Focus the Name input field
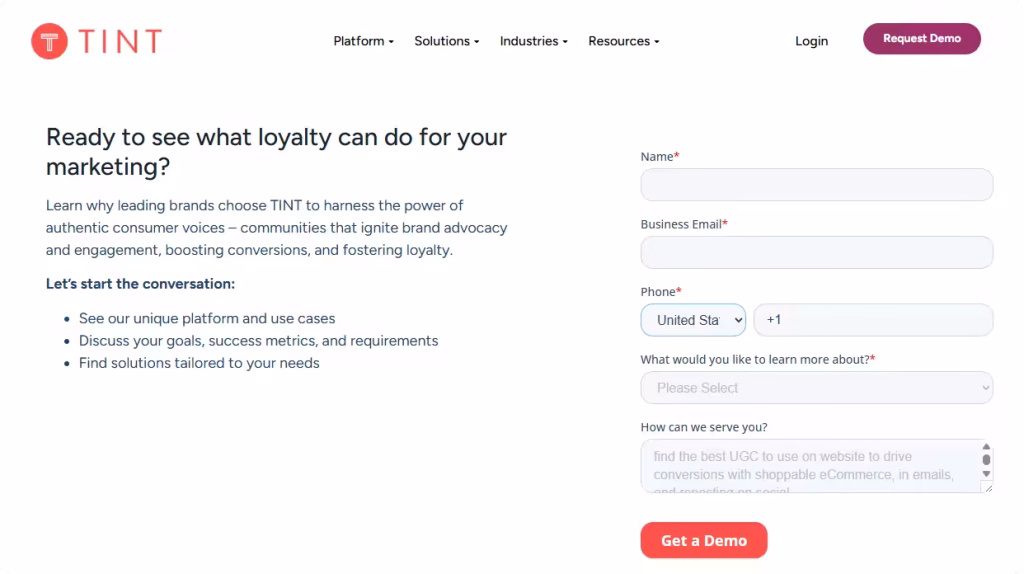This screenshot has height=574, width=1024. [x=816, y=185]
